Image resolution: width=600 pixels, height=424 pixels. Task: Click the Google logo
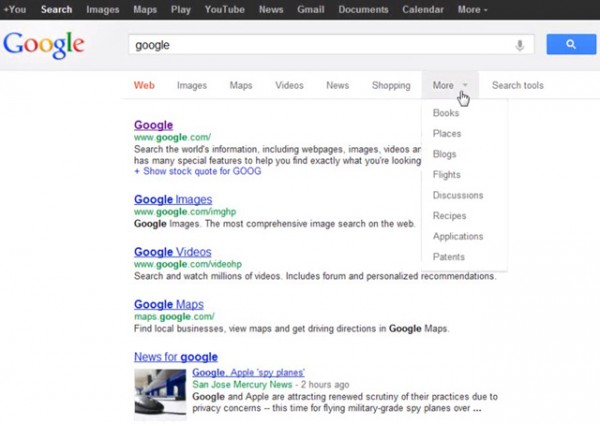pyautogui.click(x=44, y=45)
